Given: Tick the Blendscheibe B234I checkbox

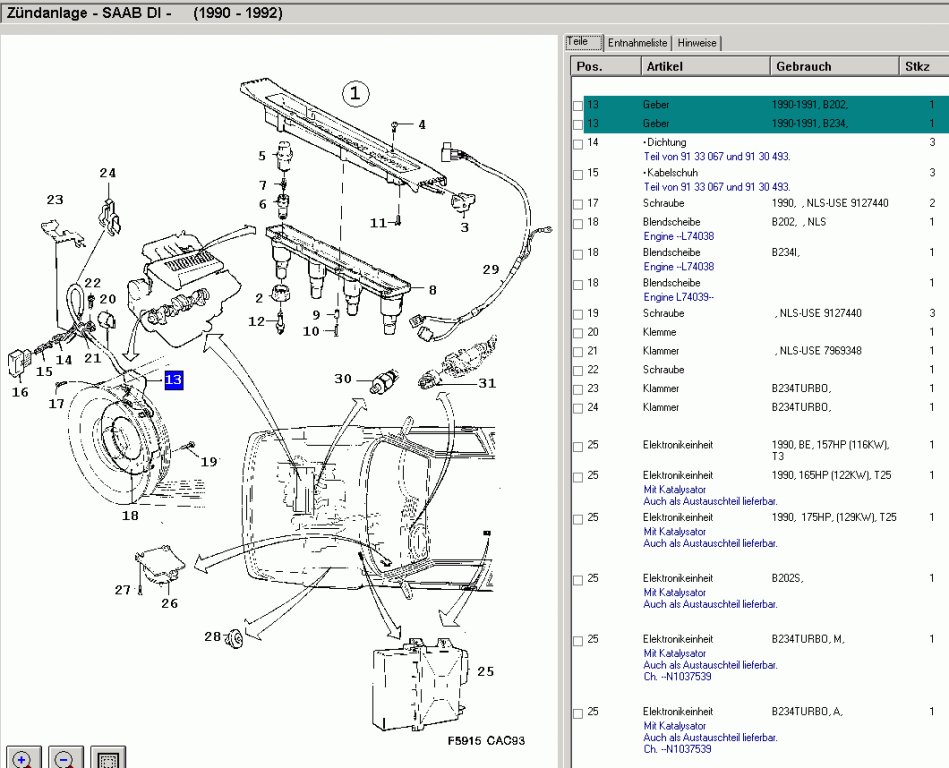Looking at the screenshot, I should click(x=578, y=254).
